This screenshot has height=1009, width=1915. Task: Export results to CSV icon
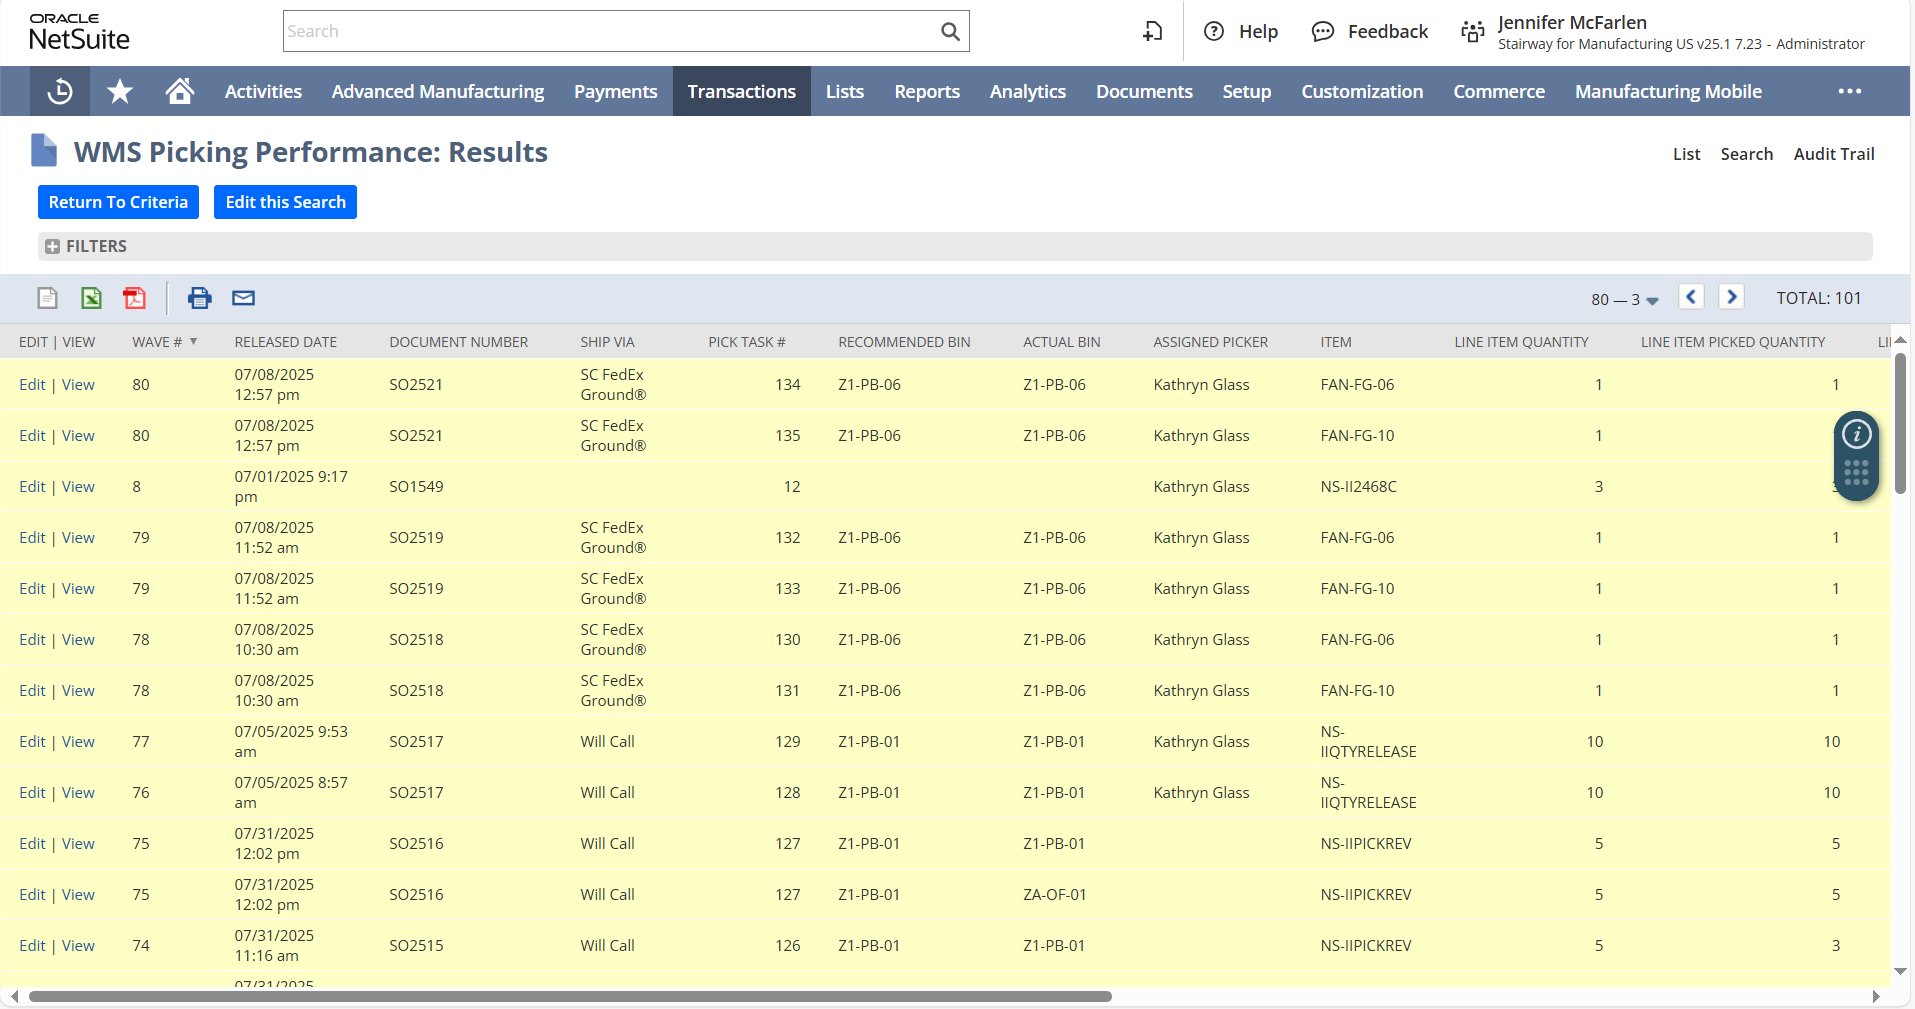[48, 298]
